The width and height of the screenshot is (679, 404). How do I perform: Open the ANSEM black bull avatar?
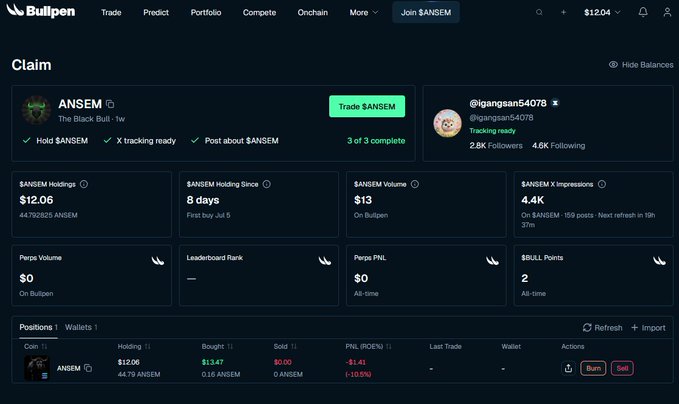tap(36, 110)
